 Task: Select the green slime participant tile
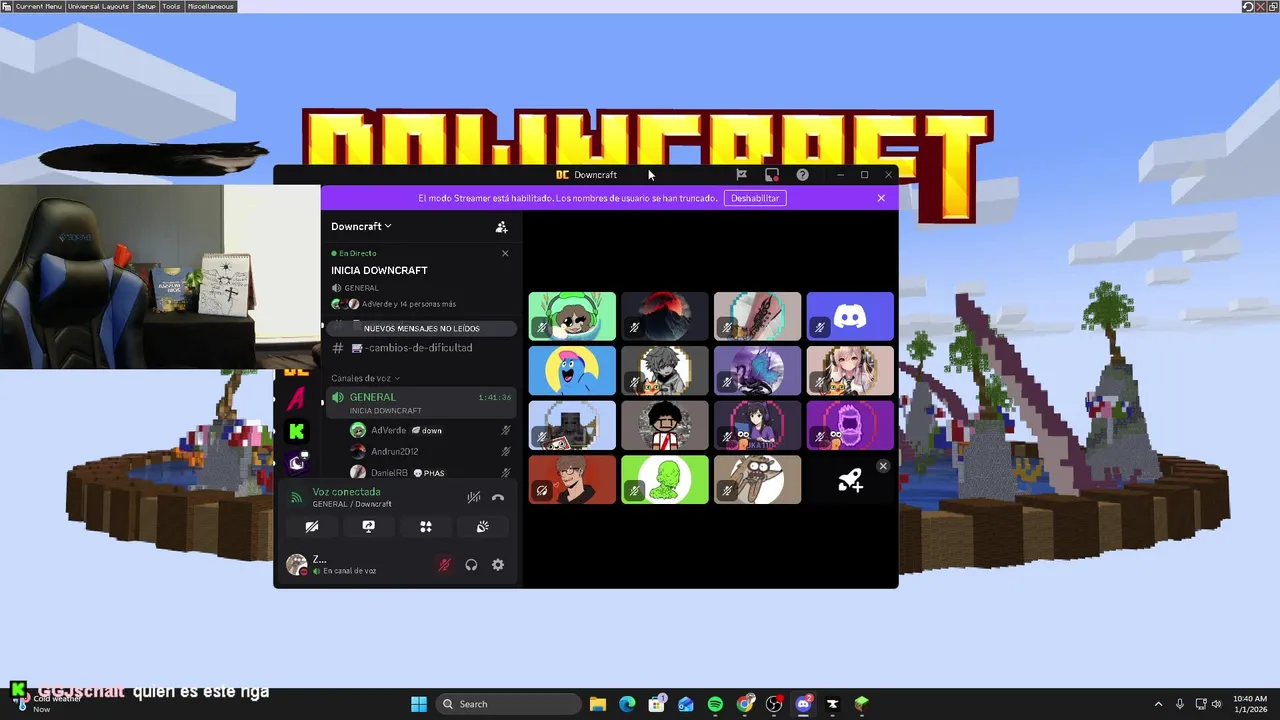[x=665, y=480]
